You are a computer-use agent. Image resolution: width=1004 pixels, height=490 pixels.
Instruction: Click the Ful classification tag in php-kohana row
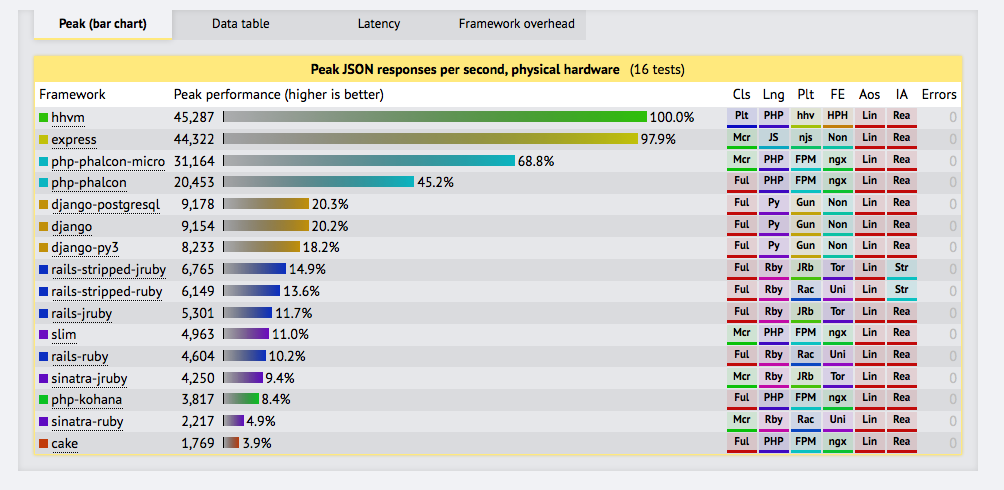741,400
